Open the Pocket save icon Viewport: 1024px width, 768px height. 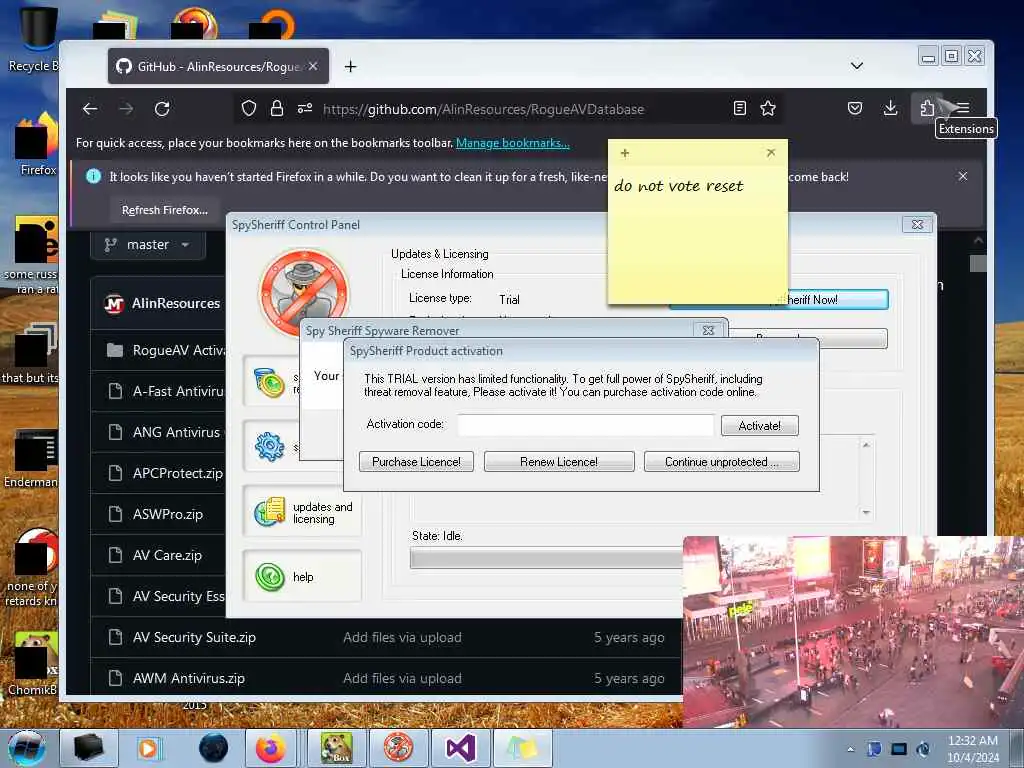click(855, 108)
